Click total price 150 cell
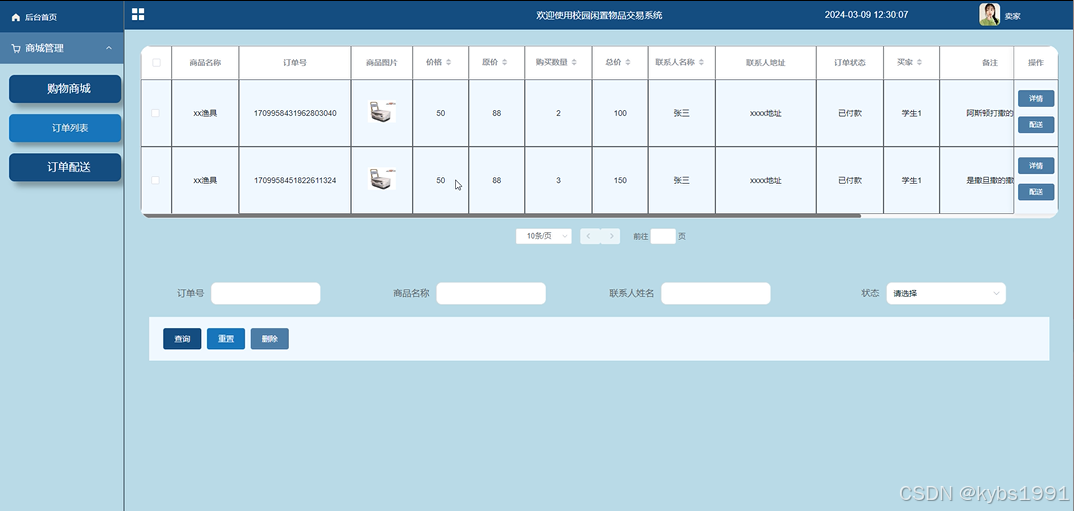1074x511 pixels. pos(620,180)
